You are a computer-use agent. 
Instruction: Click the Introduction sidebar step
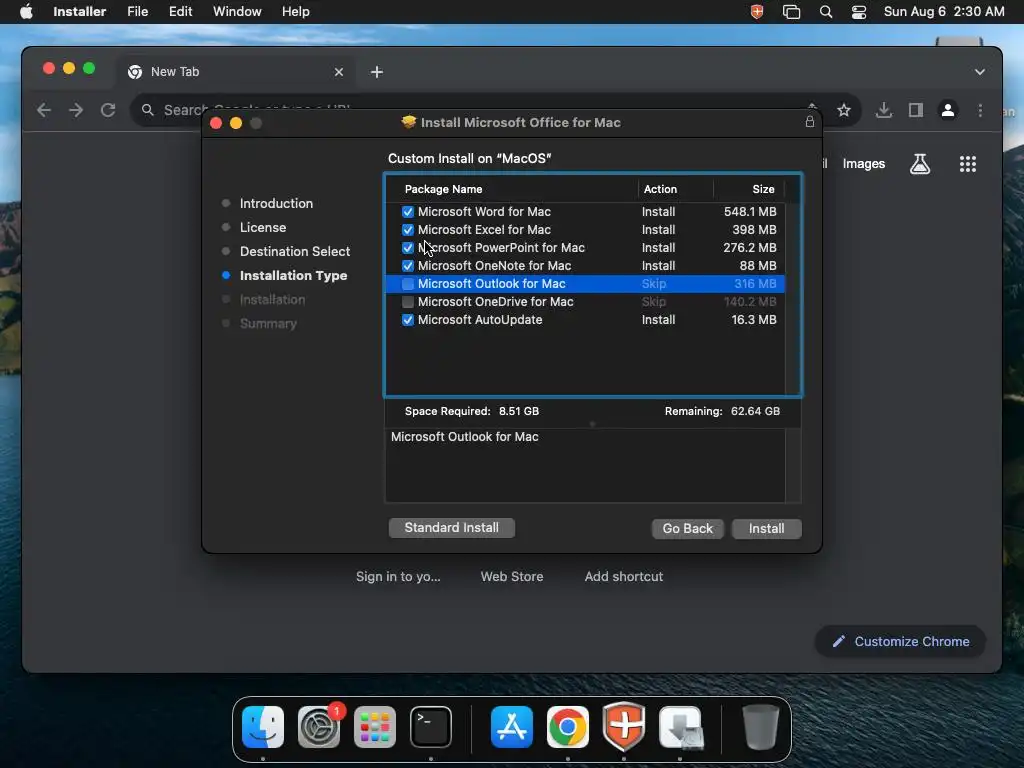tap(276, 203)
